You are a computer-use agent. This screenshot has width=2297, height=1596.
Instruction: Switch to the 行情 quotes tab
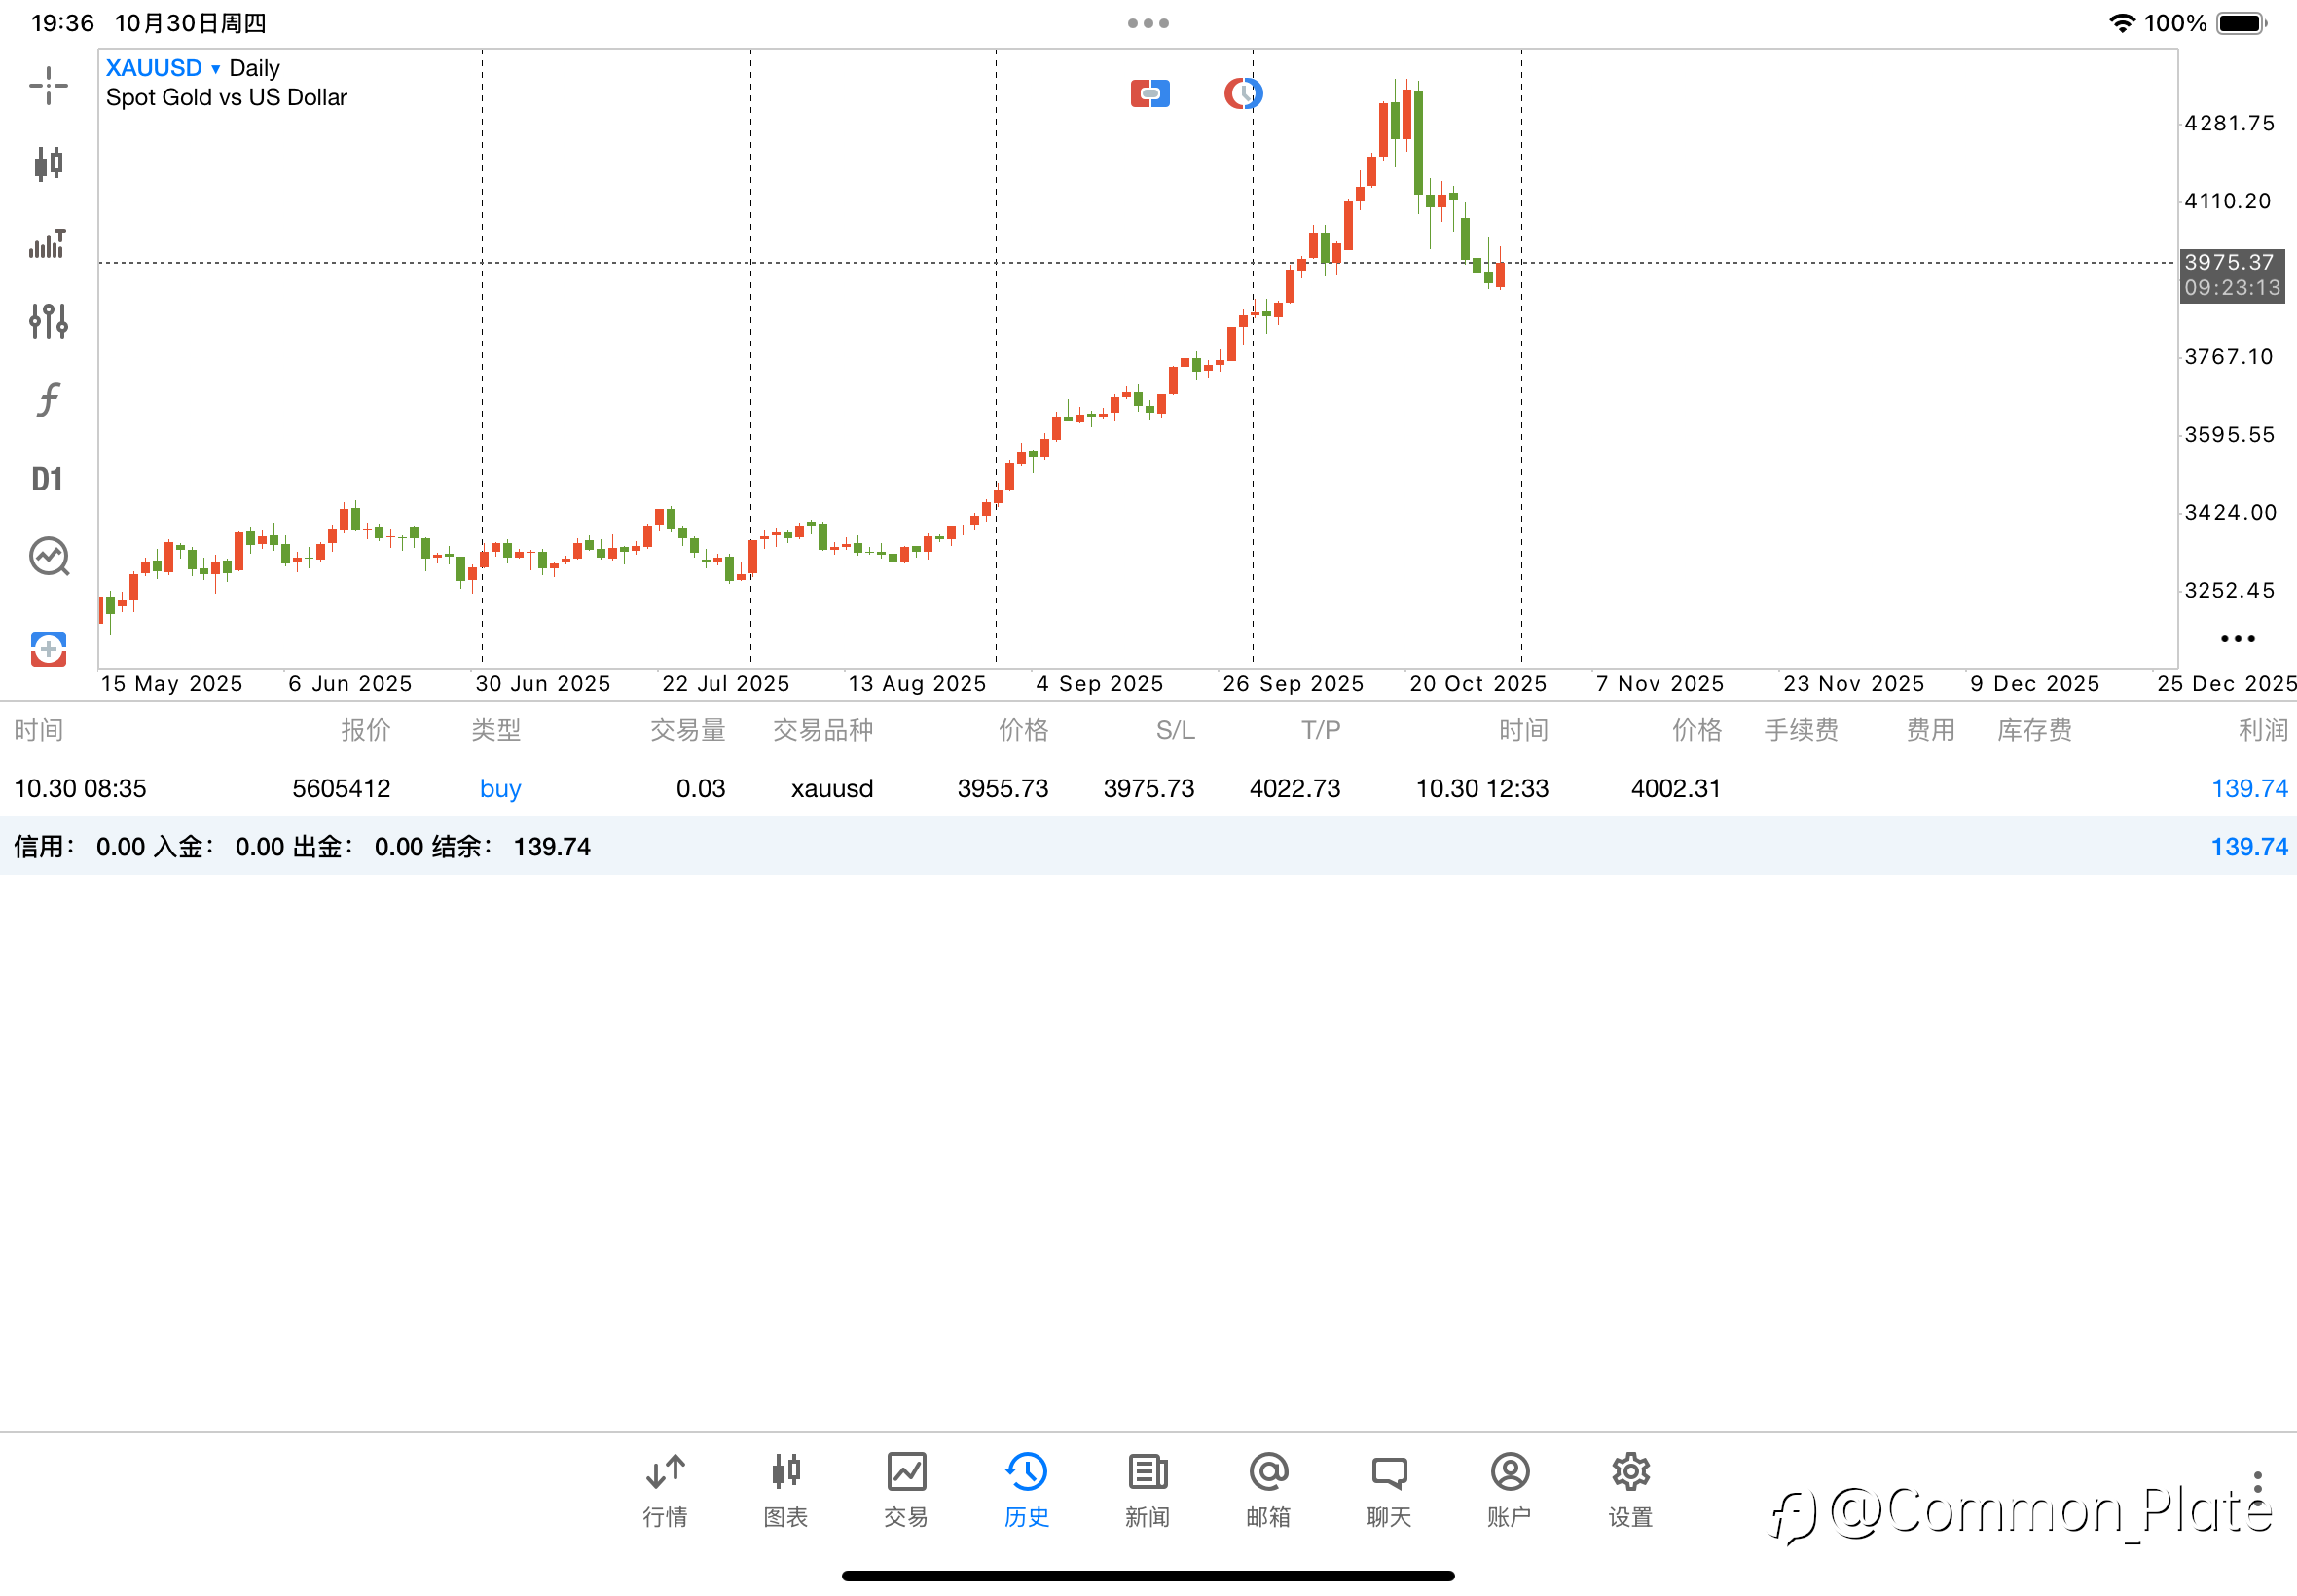click(665, 1490)
